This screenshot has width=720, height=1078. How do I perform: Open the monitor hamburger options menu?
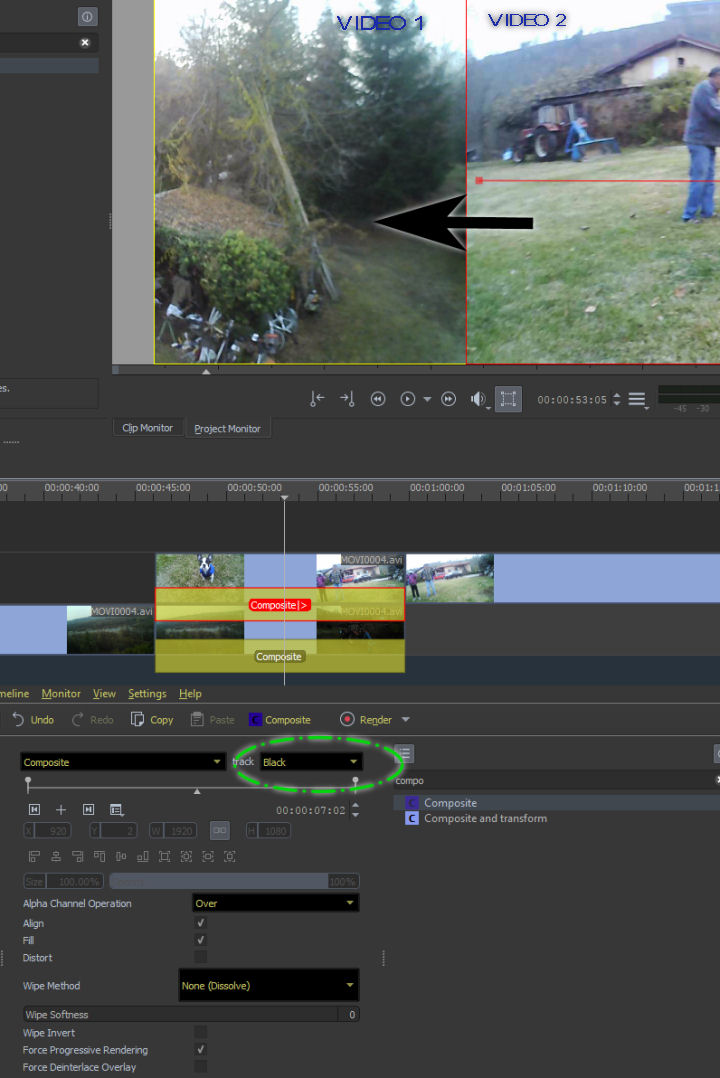637,399
